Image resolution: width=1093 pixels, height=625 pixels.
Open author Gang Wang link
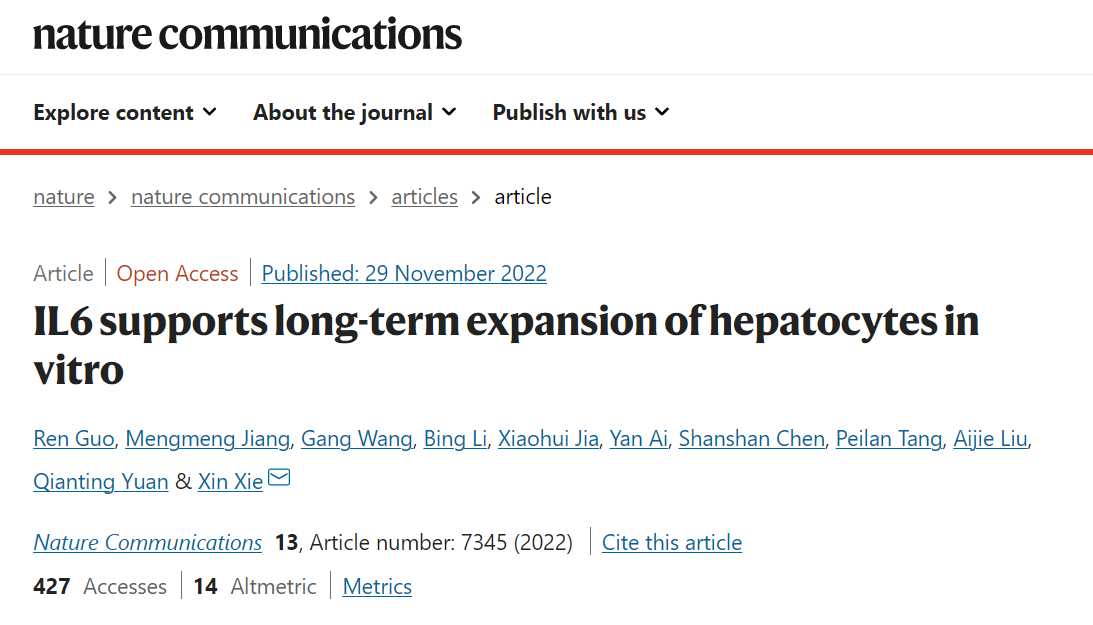click(356, 439)
